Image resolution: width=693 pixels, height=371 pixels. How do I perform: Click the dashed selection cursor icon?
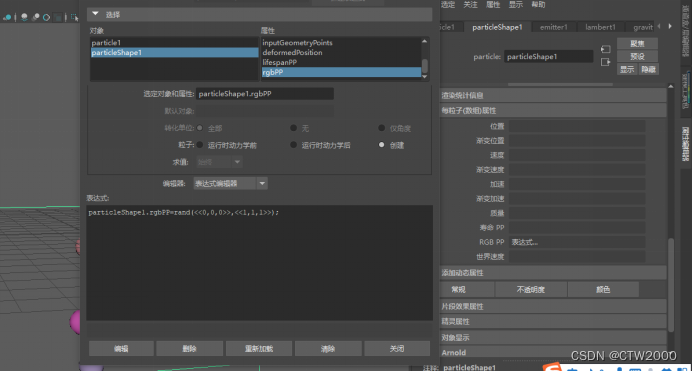[x=75, y=18]
